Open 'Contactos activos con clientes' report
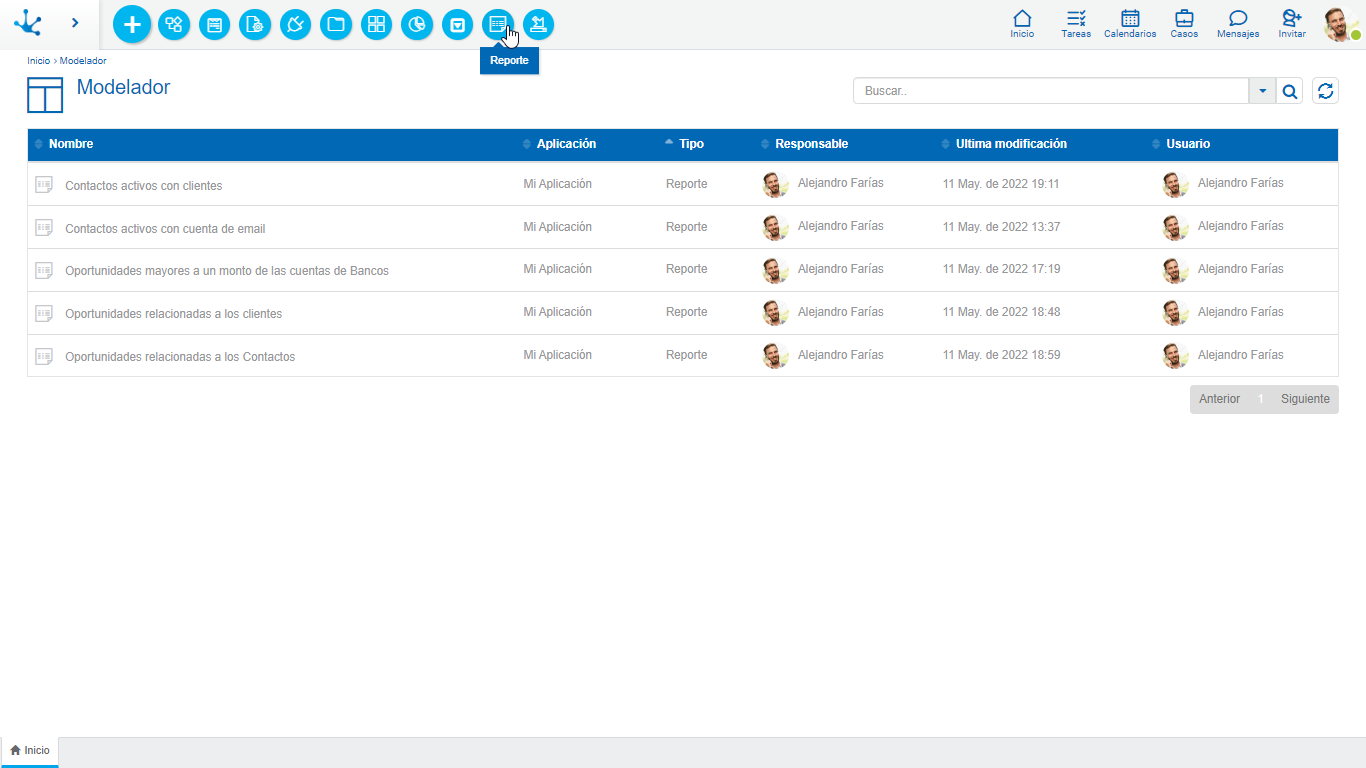 click(x=144, y=186)
